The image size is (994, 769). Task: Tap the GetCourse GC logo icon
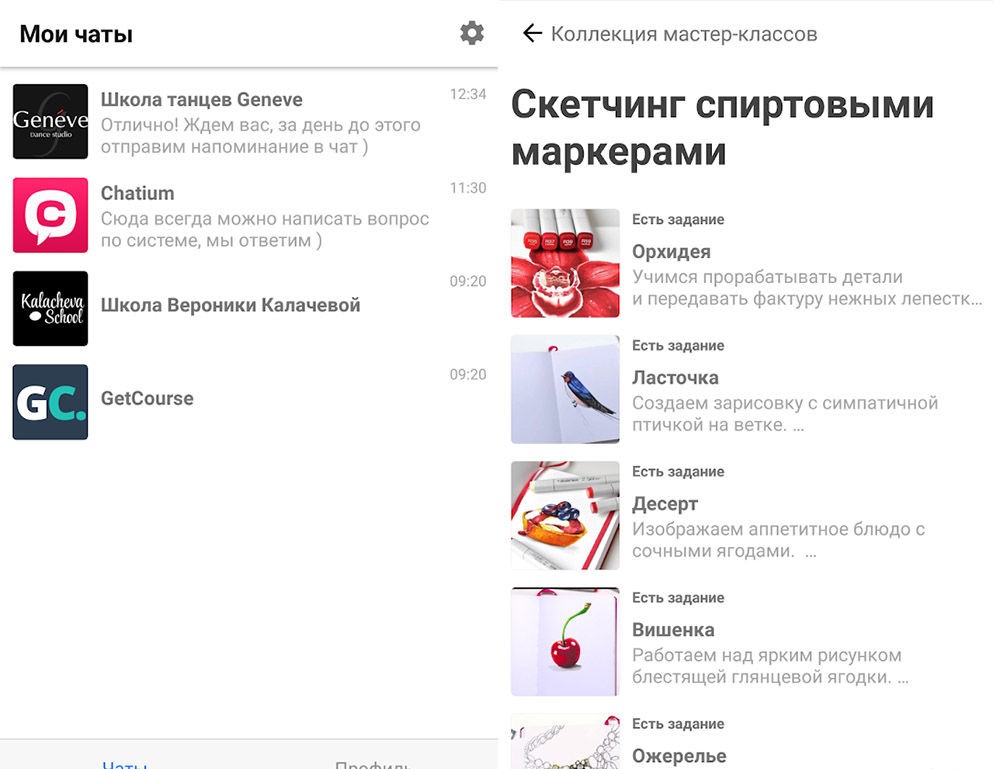point(50,402)
